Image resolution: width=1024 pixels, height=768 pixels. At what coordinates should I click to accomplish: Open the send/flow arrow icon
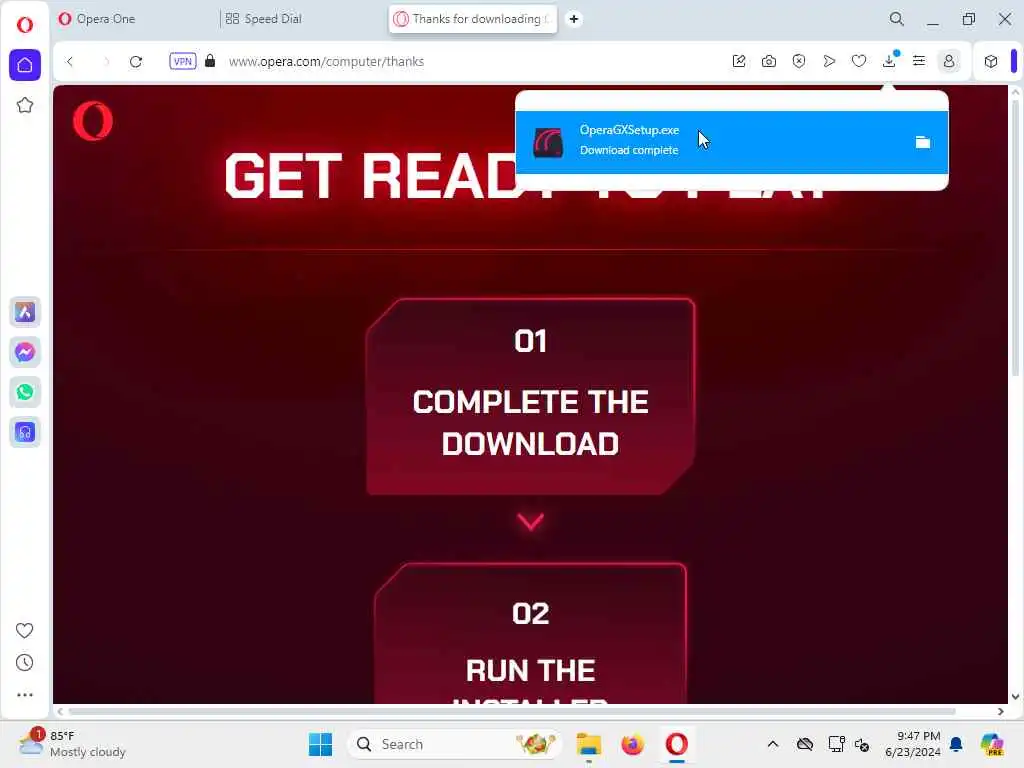[829, 61]
